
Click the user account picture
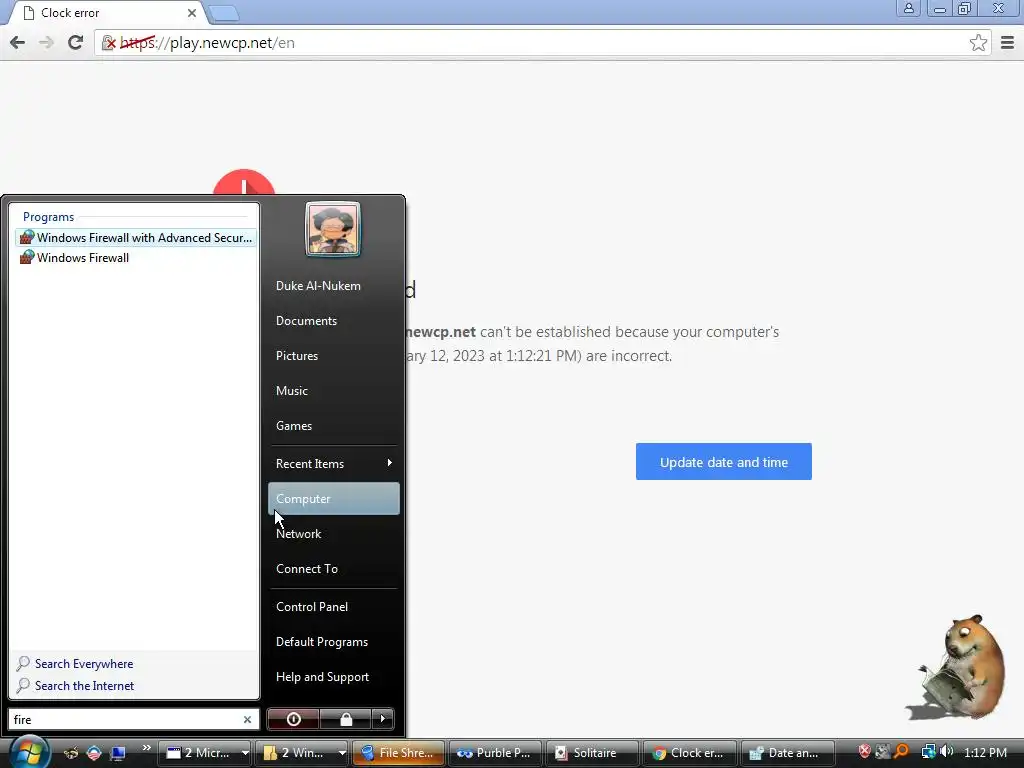[x=332, y=229]
